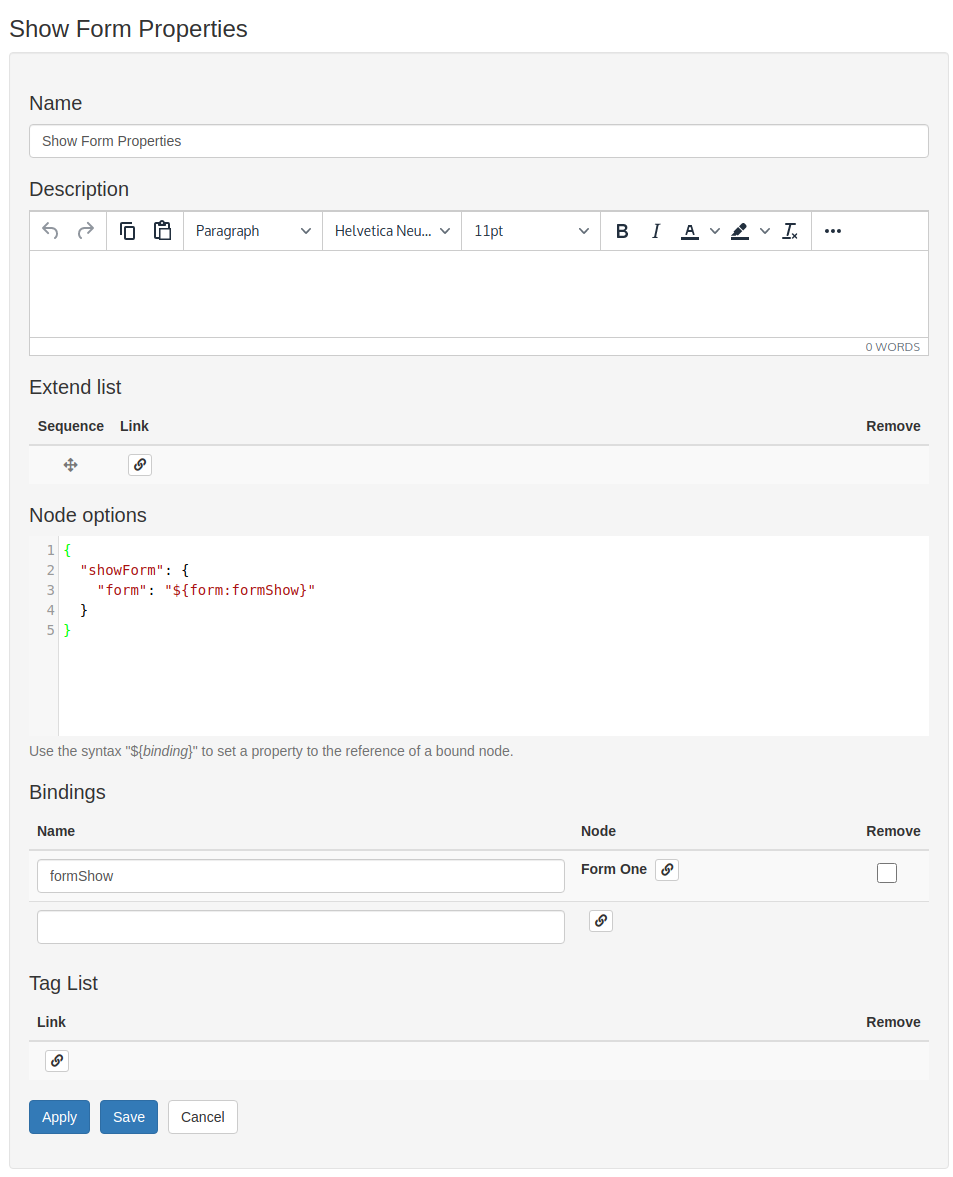Expand the text color options arrow

pos(715,231)
